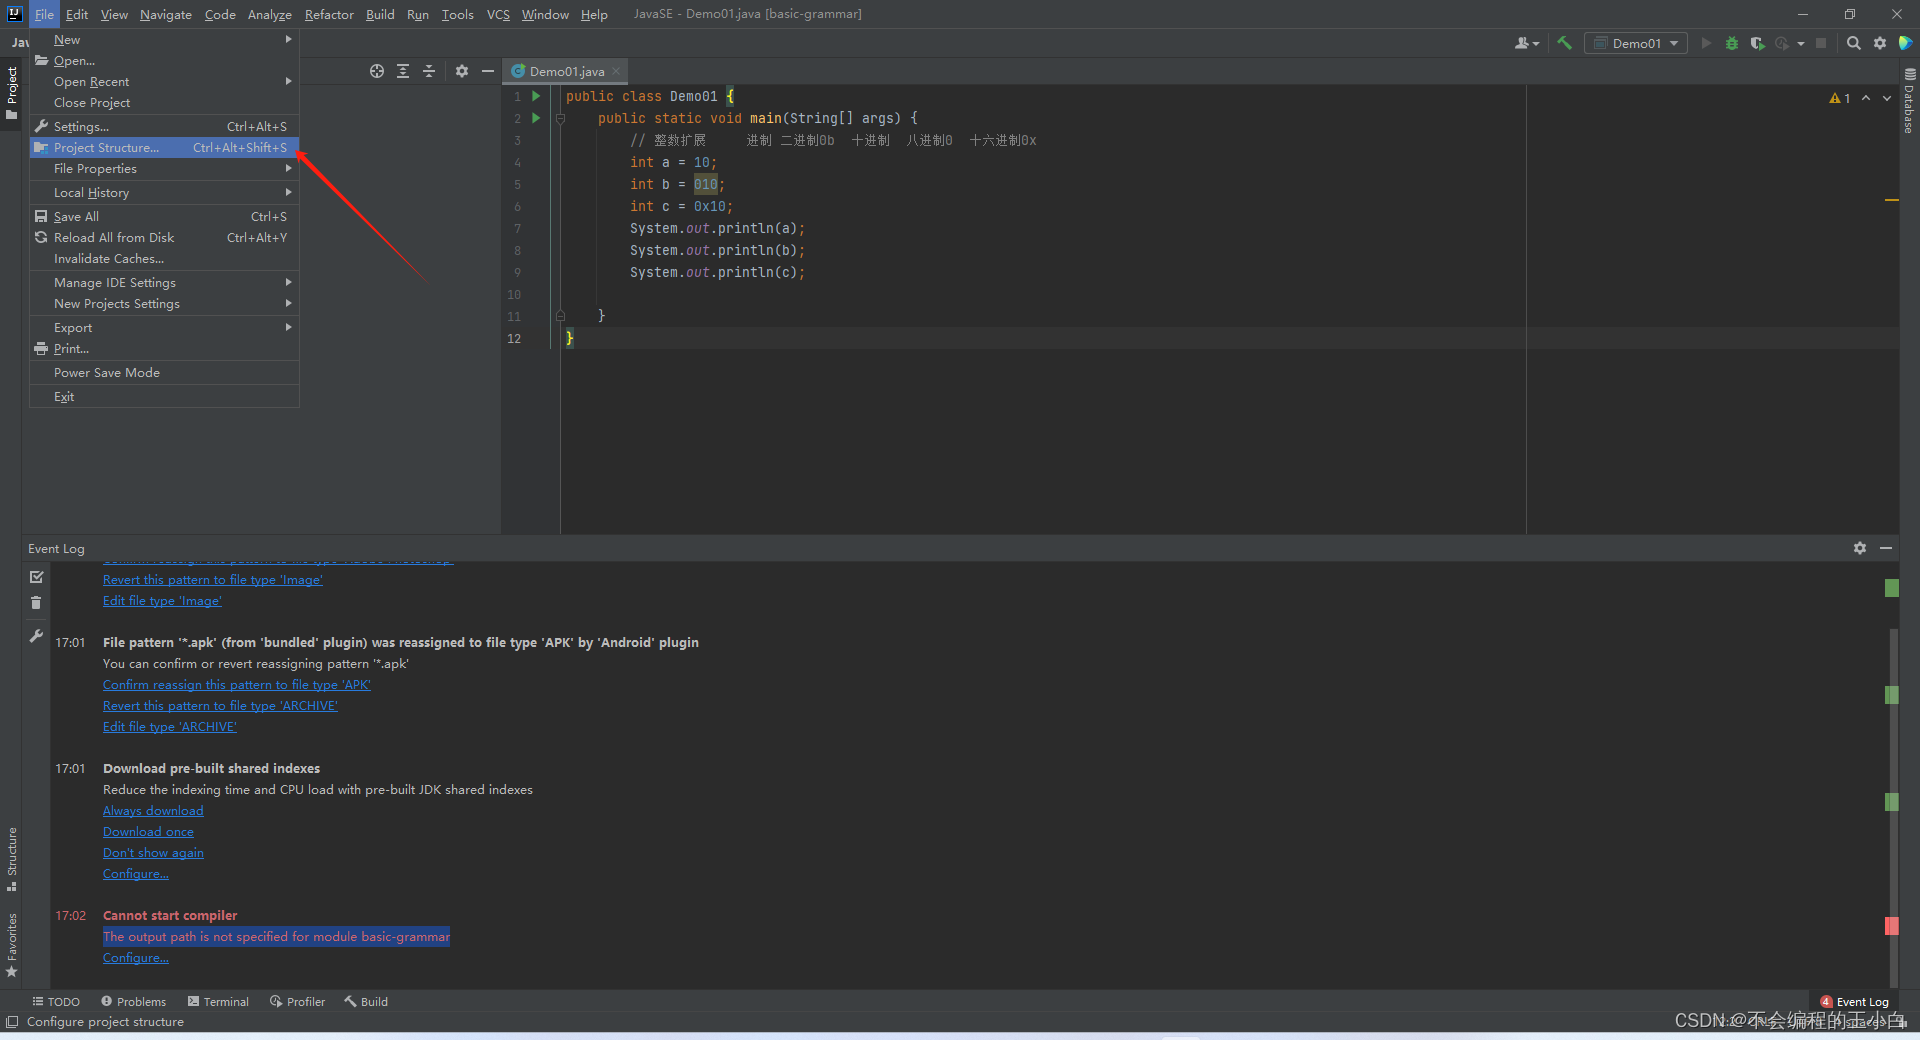Screen dimensions: 1920x1040
Task: Close the Demo01.java editor tab
Action: click(616, 71)
